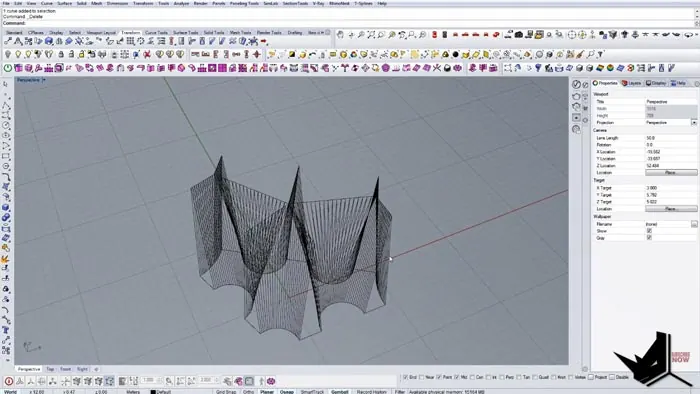Screen dimensions: 700x394
Task: Switch to the Surface Tools toolbar tab
Action: pyautogui.click(x=186, y=33)
